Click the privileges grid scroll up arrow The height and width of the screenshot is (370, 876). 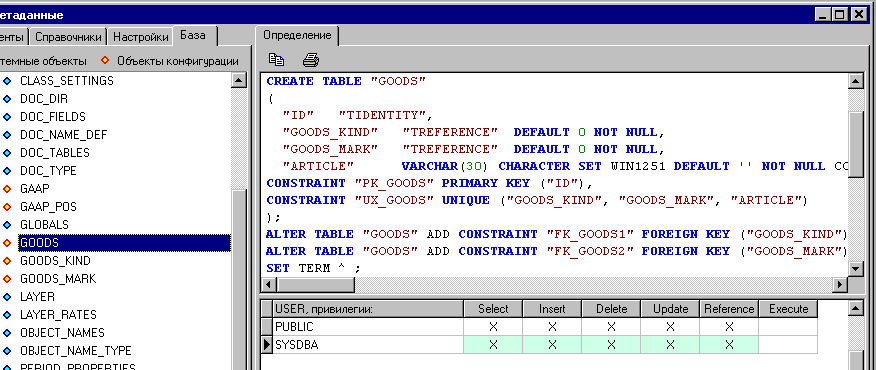856,309
